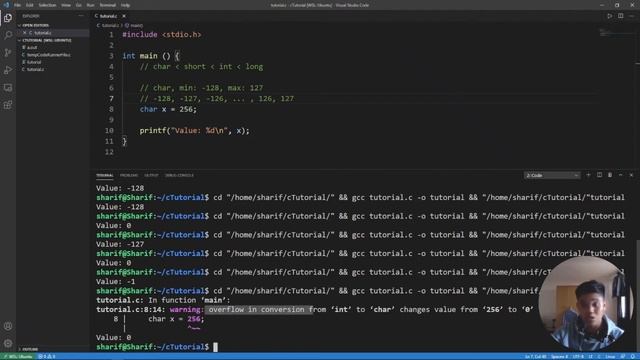Open the Terminal menu
Viewport: 640px width, 360px height.
(108, 5)
